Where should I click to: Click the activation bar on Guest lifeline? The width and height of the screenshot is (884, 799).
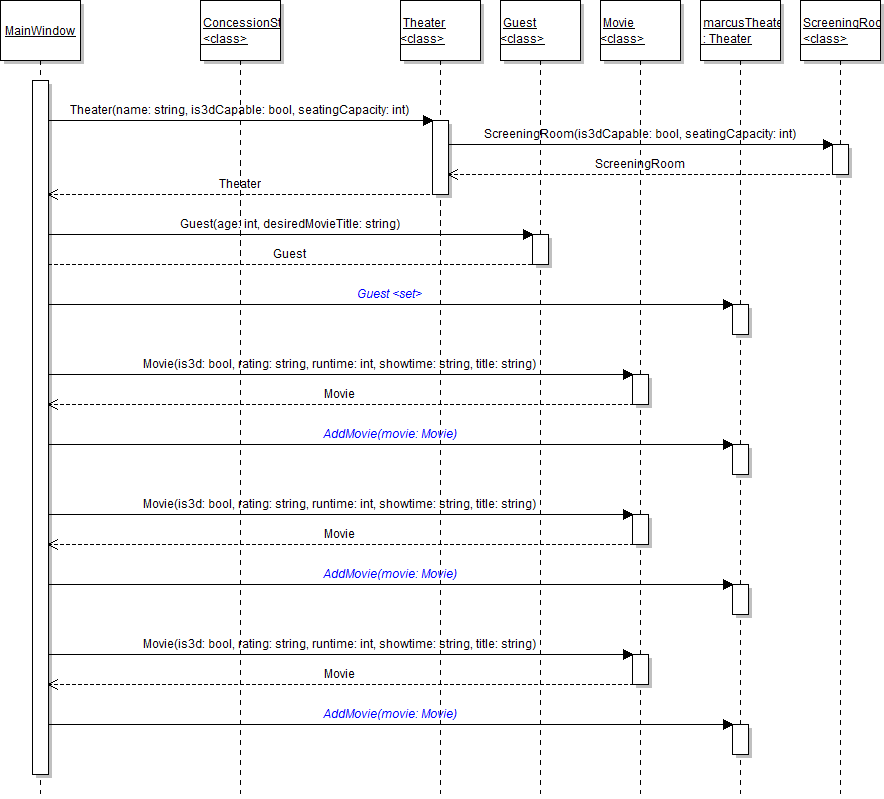coord(540,249)
